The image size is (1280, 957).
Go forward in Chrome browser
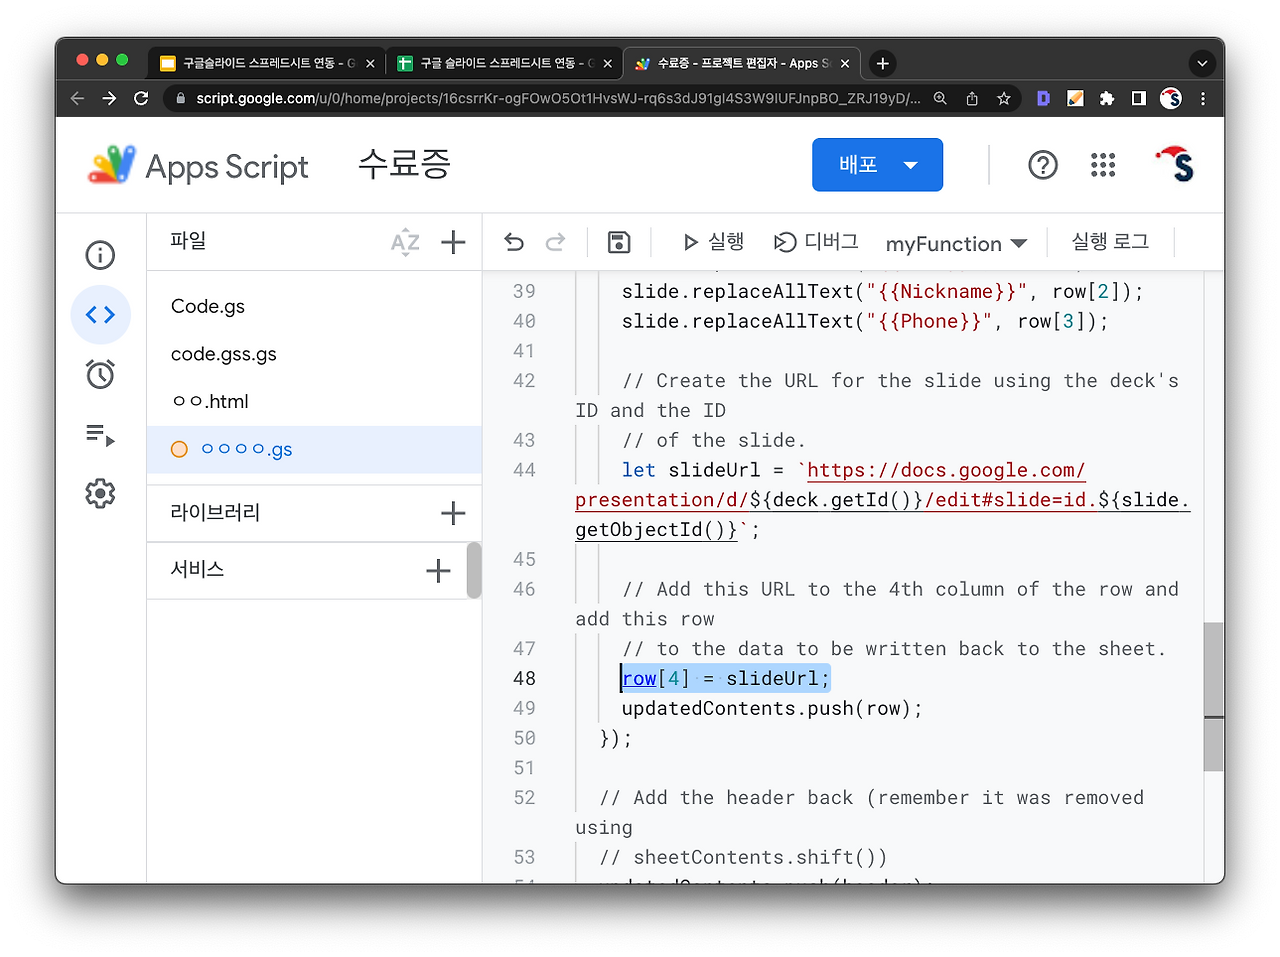110,98
